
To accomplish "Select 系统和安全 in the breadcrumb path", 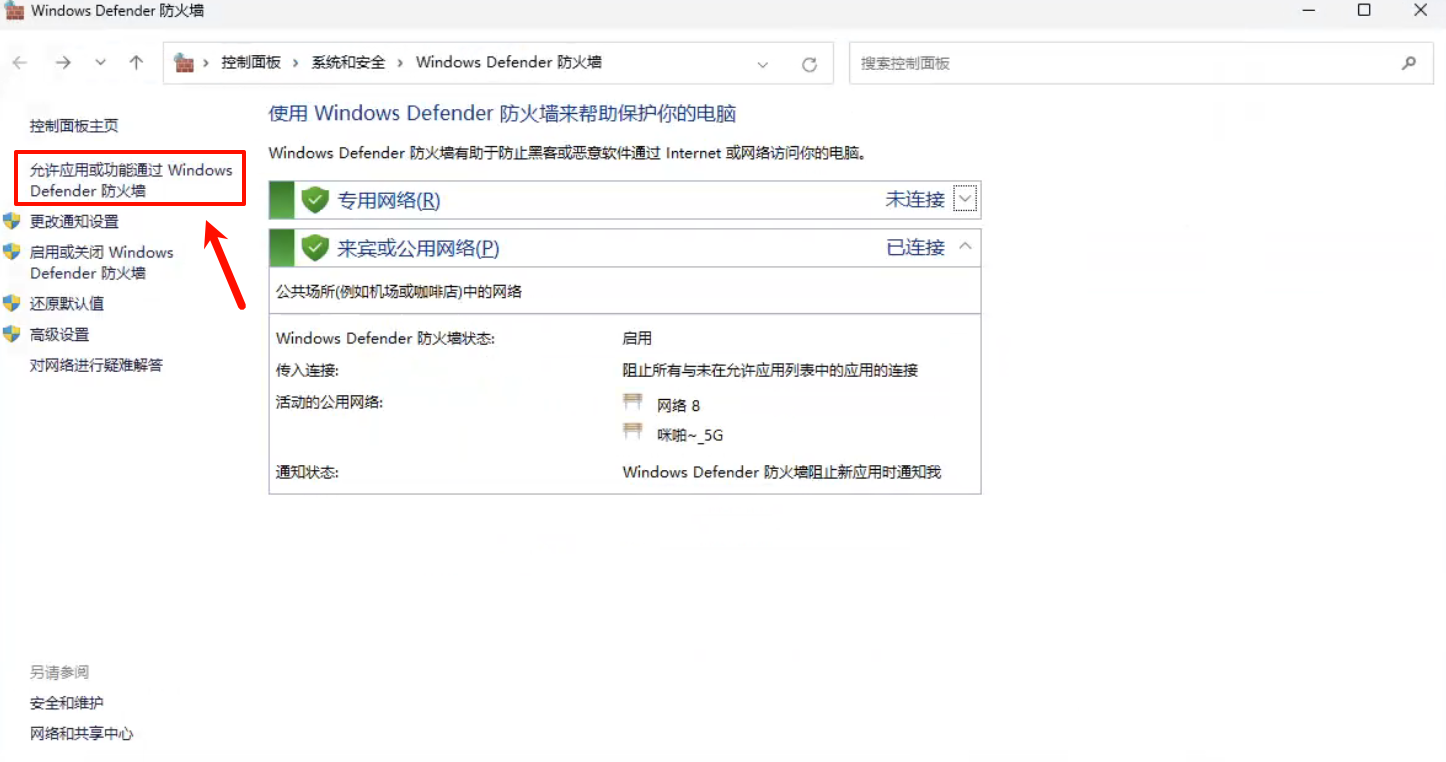I will [348, 63].
